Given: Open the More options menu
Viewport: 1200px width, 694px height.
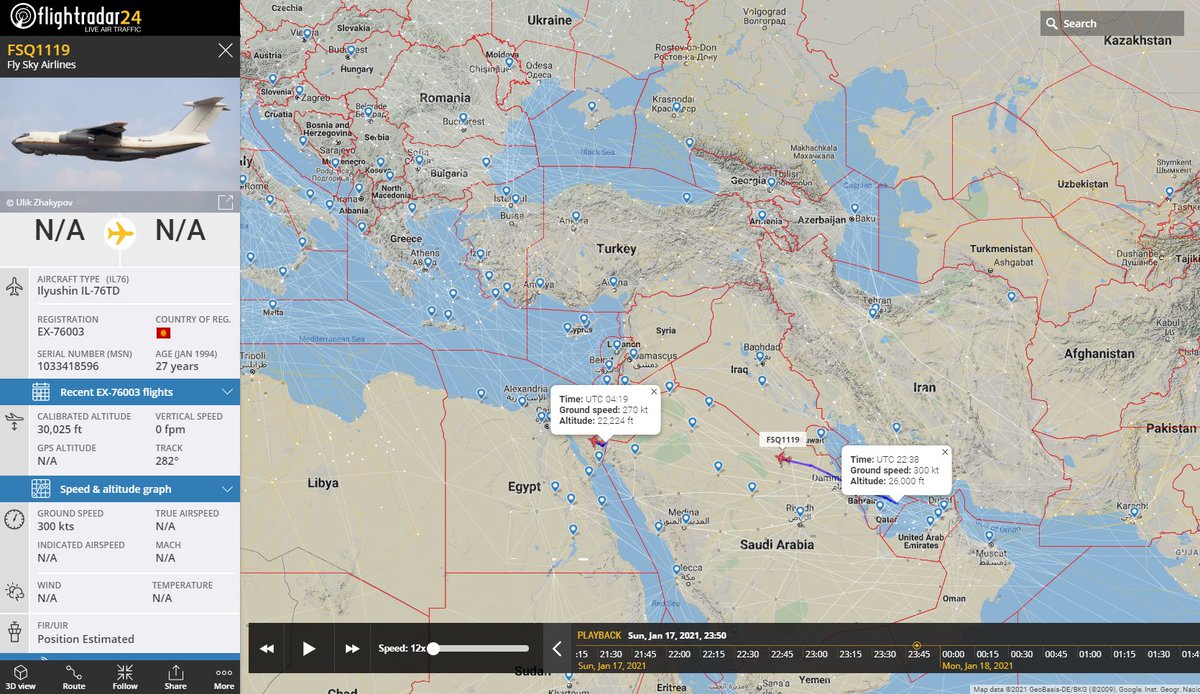Looking at the screenshot, I should pyautogui.click(x=224, y=676).
